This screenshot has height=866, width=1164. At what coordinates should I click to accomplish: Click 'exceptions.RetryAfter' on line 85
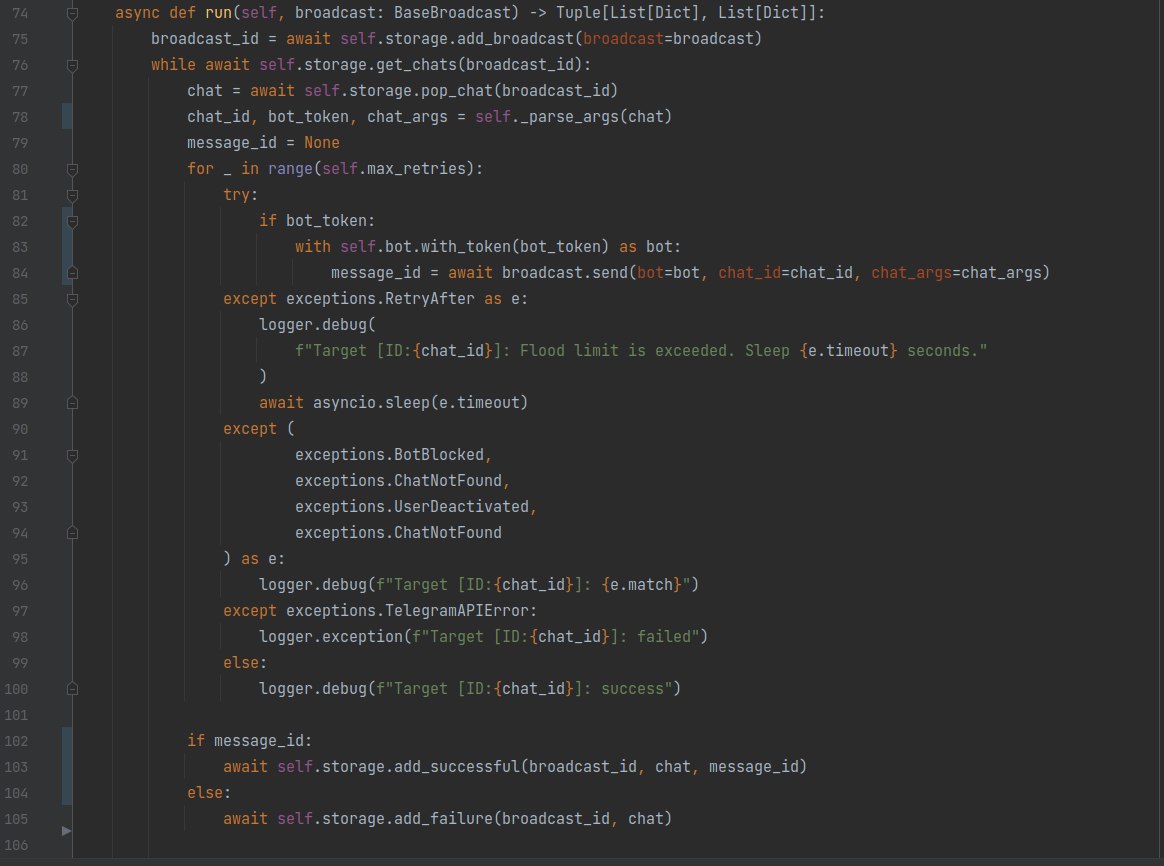pyautogui.click(x=380, y=298)
